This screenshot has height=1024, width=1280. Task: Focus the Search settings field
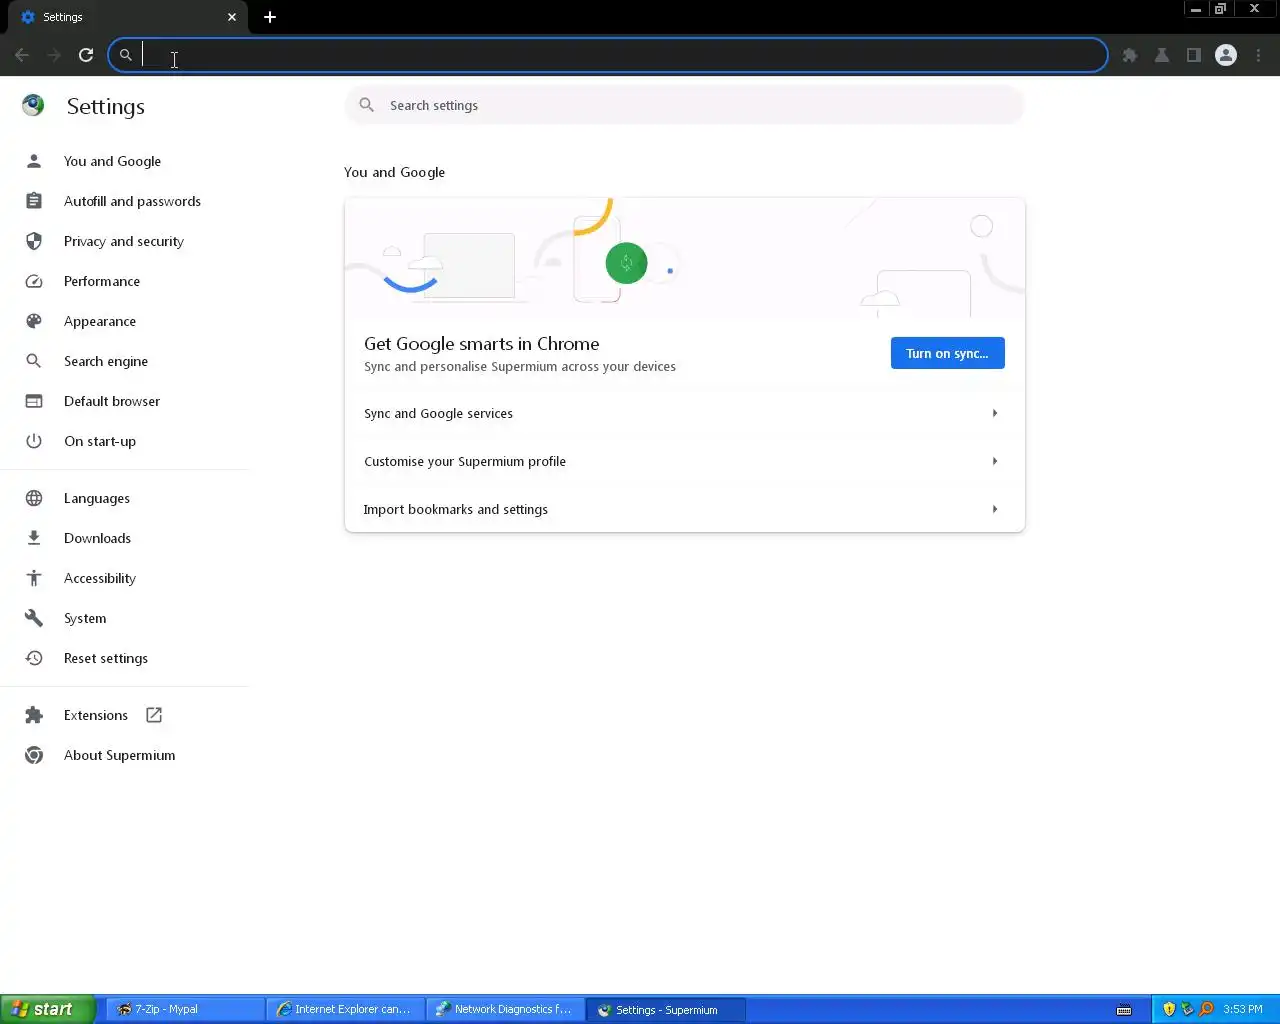684,105
